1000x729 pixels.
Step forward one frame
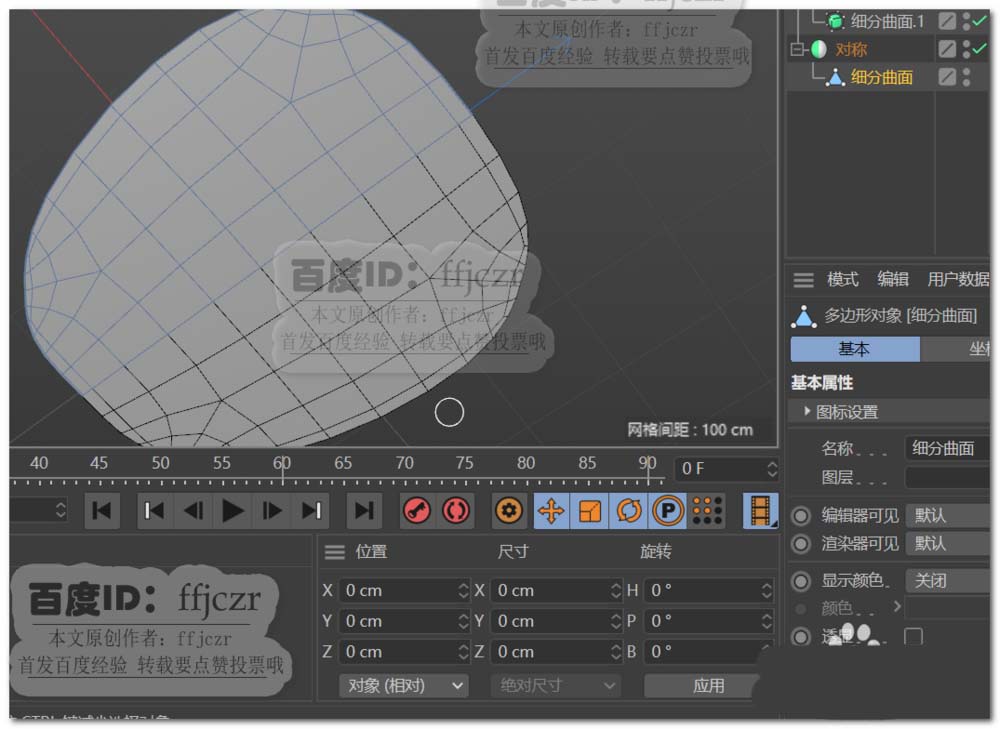coord(272,511)
